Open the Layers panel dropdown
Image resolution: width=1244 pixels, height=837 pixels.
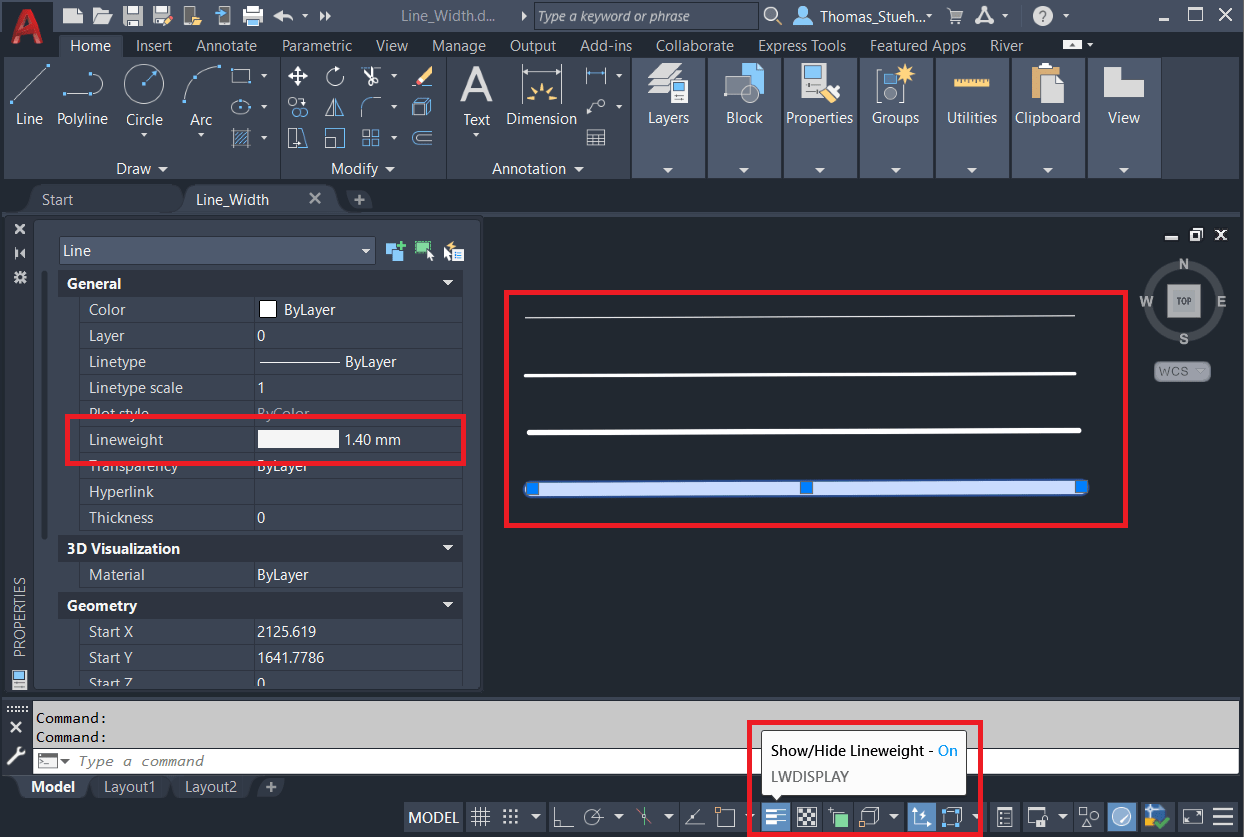[668, 170]
